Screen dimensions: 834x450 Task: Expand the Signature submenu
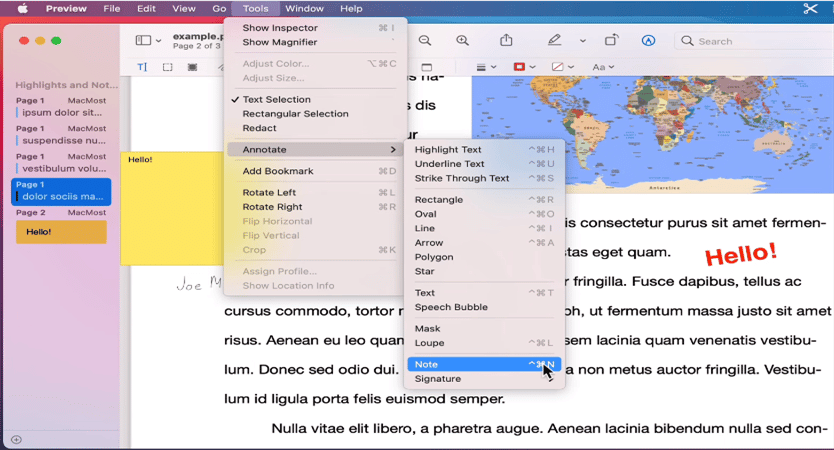[484, 379]
